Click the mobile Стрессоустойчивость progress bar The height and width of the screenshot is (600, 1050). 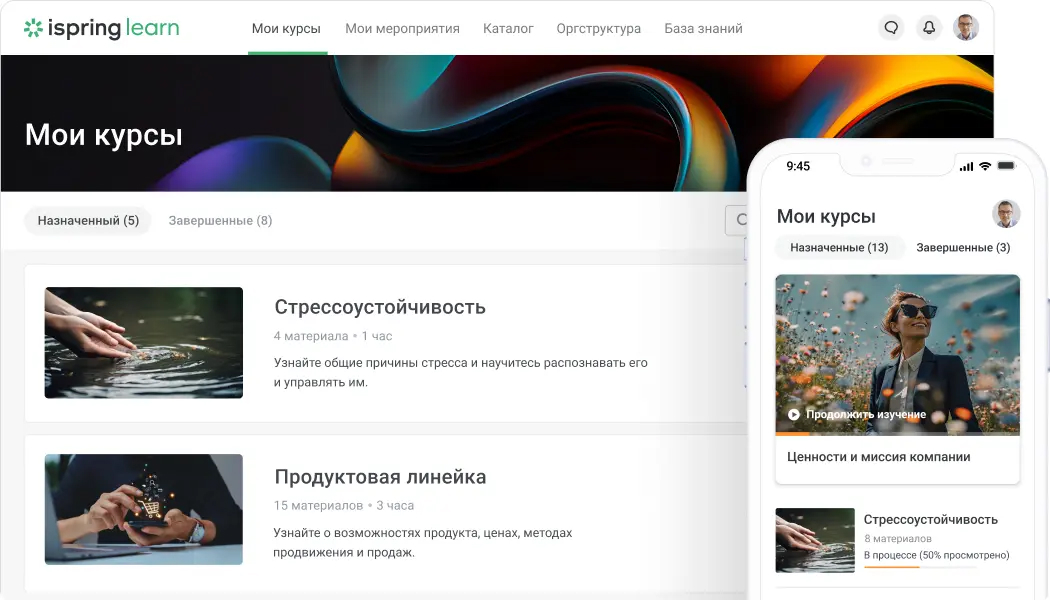920,567
